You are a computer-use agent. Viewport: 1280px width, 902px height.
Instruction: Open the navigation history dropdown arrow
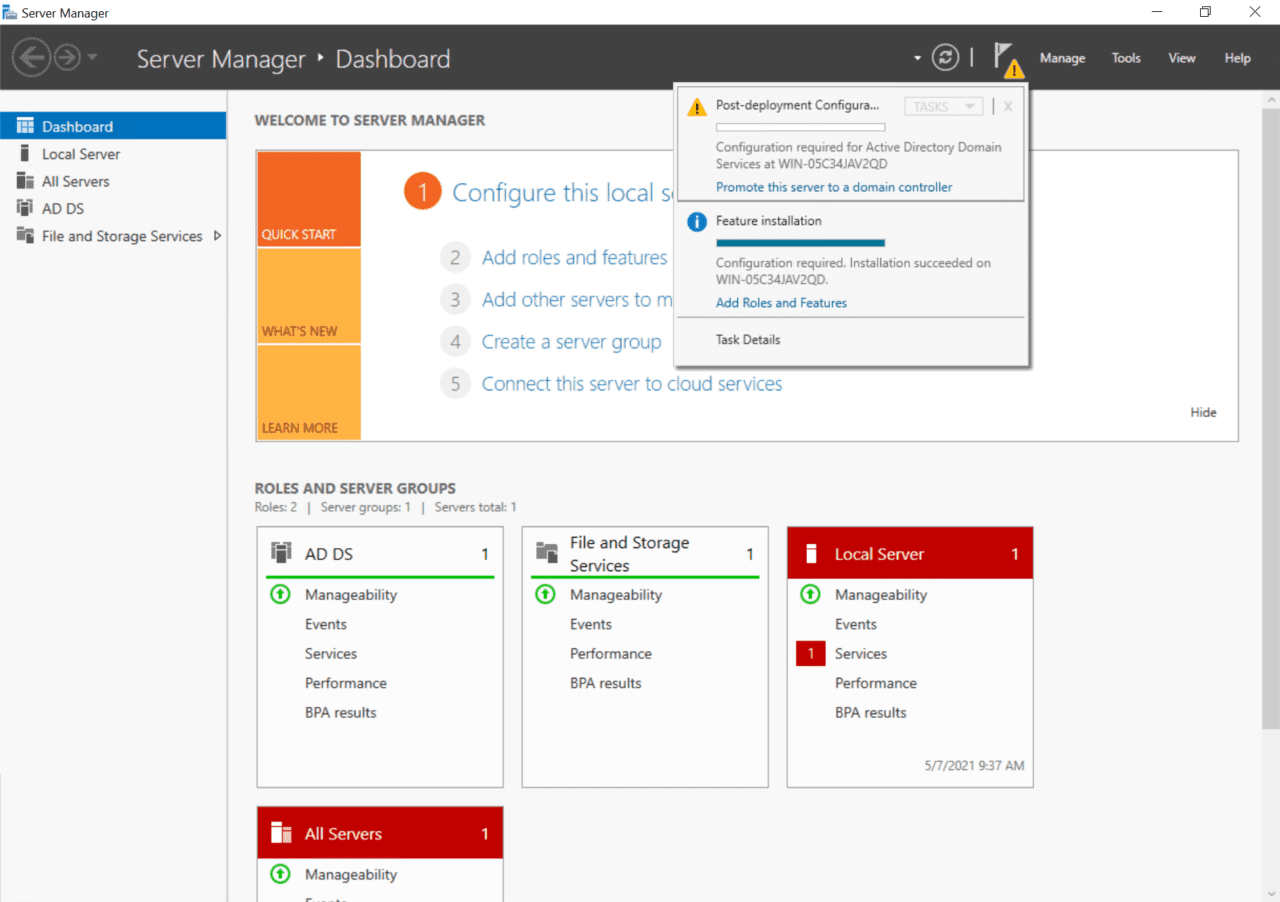click(93, 58)
